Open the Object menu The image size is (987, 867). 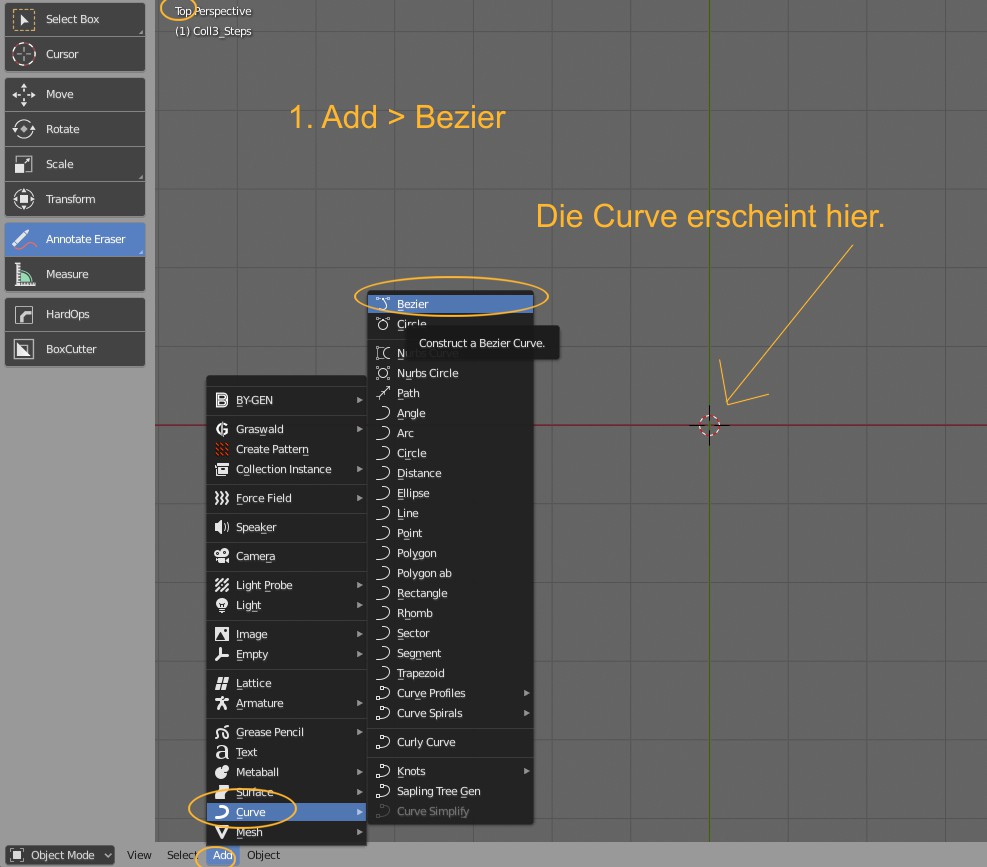click(x=263, y=855)
